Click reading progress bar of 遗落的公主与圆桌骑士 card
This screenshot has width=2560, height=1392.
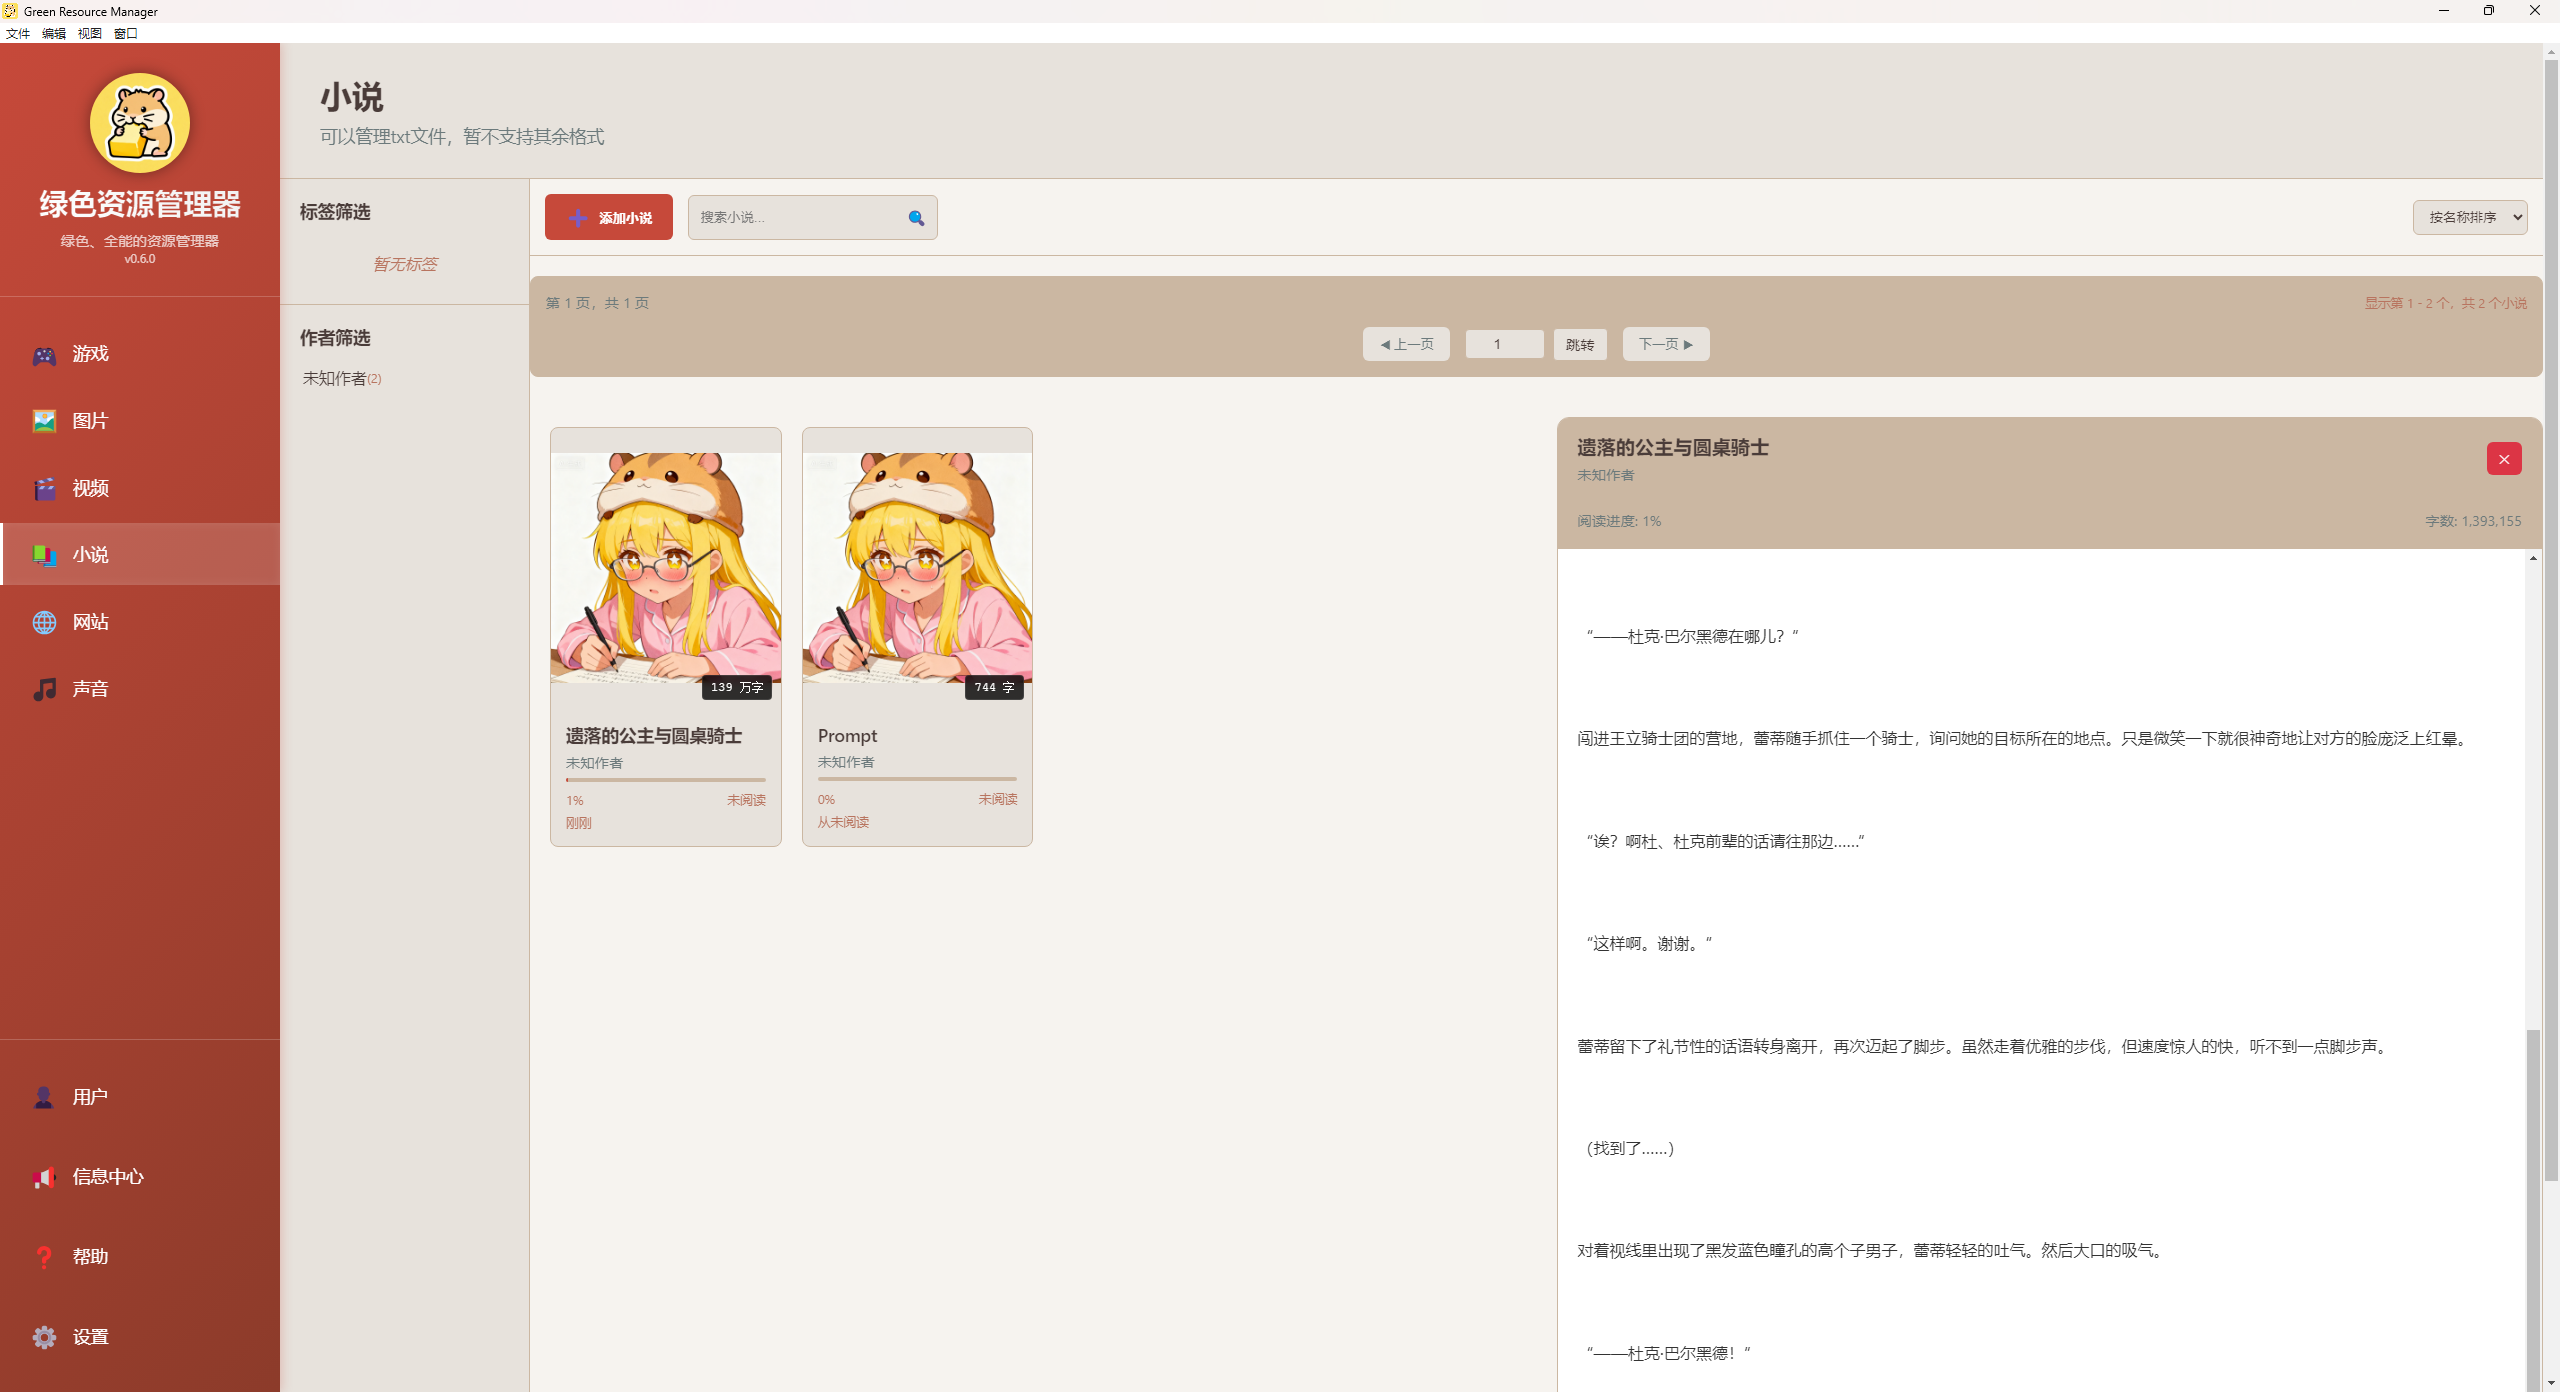[666, 780]
